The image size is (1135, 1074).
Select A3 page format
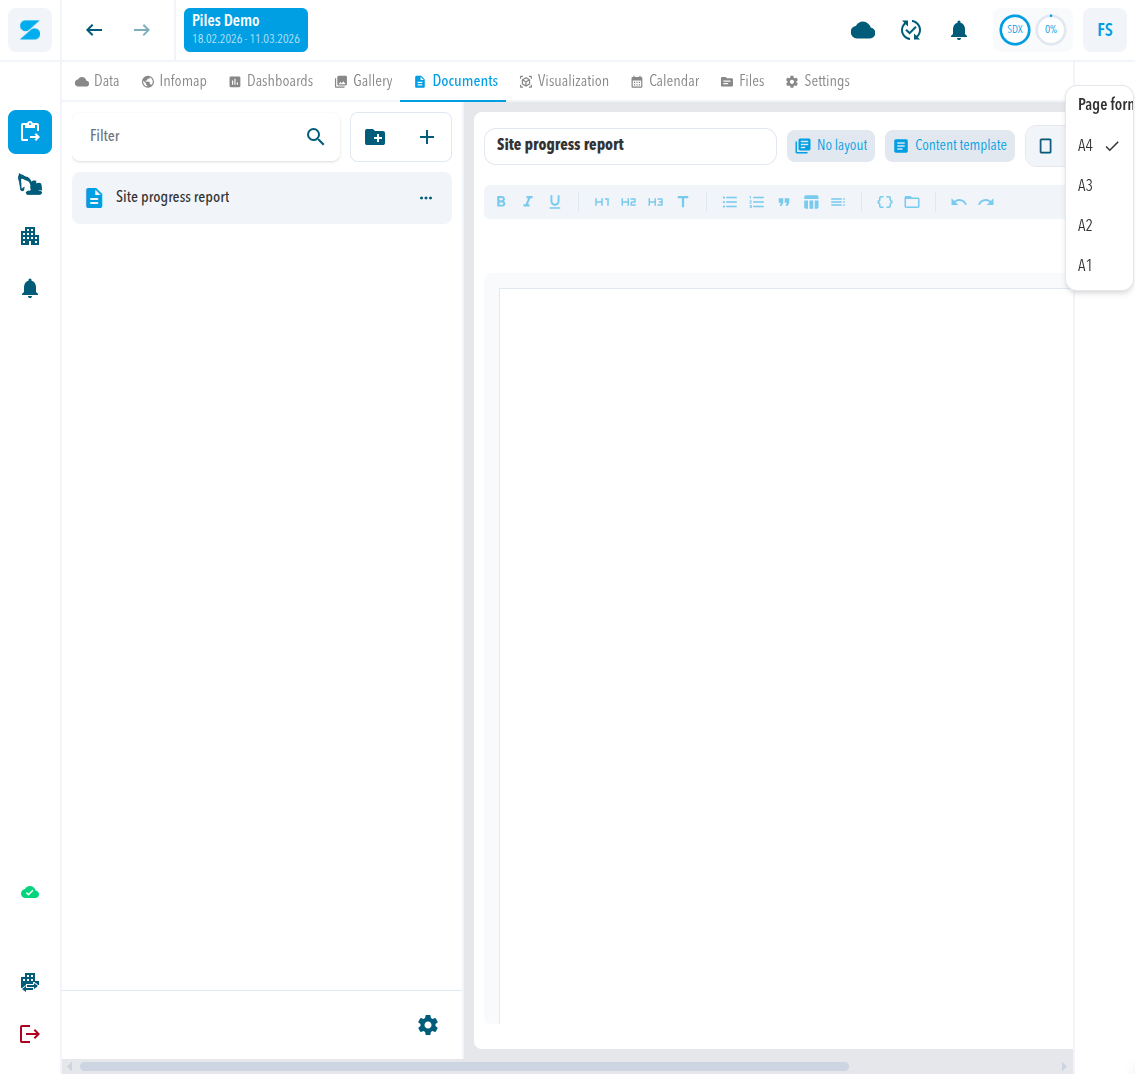(1099, 185)
